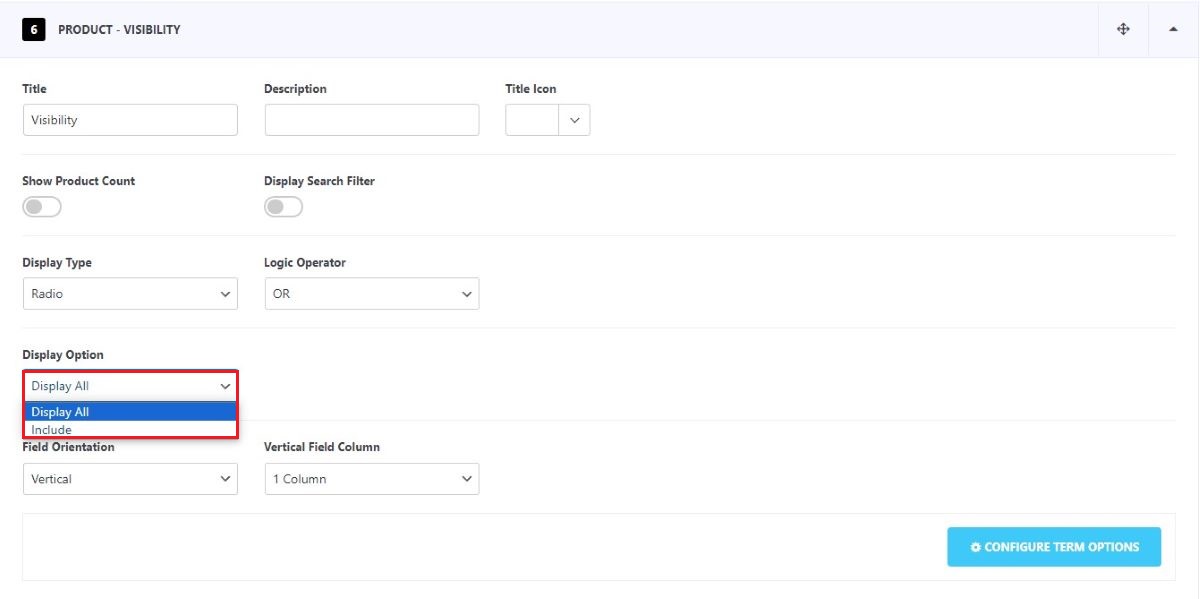Toggle Show Product Count switch
Viewport: 1200px width, 599px height.
[x=42, y=207]
